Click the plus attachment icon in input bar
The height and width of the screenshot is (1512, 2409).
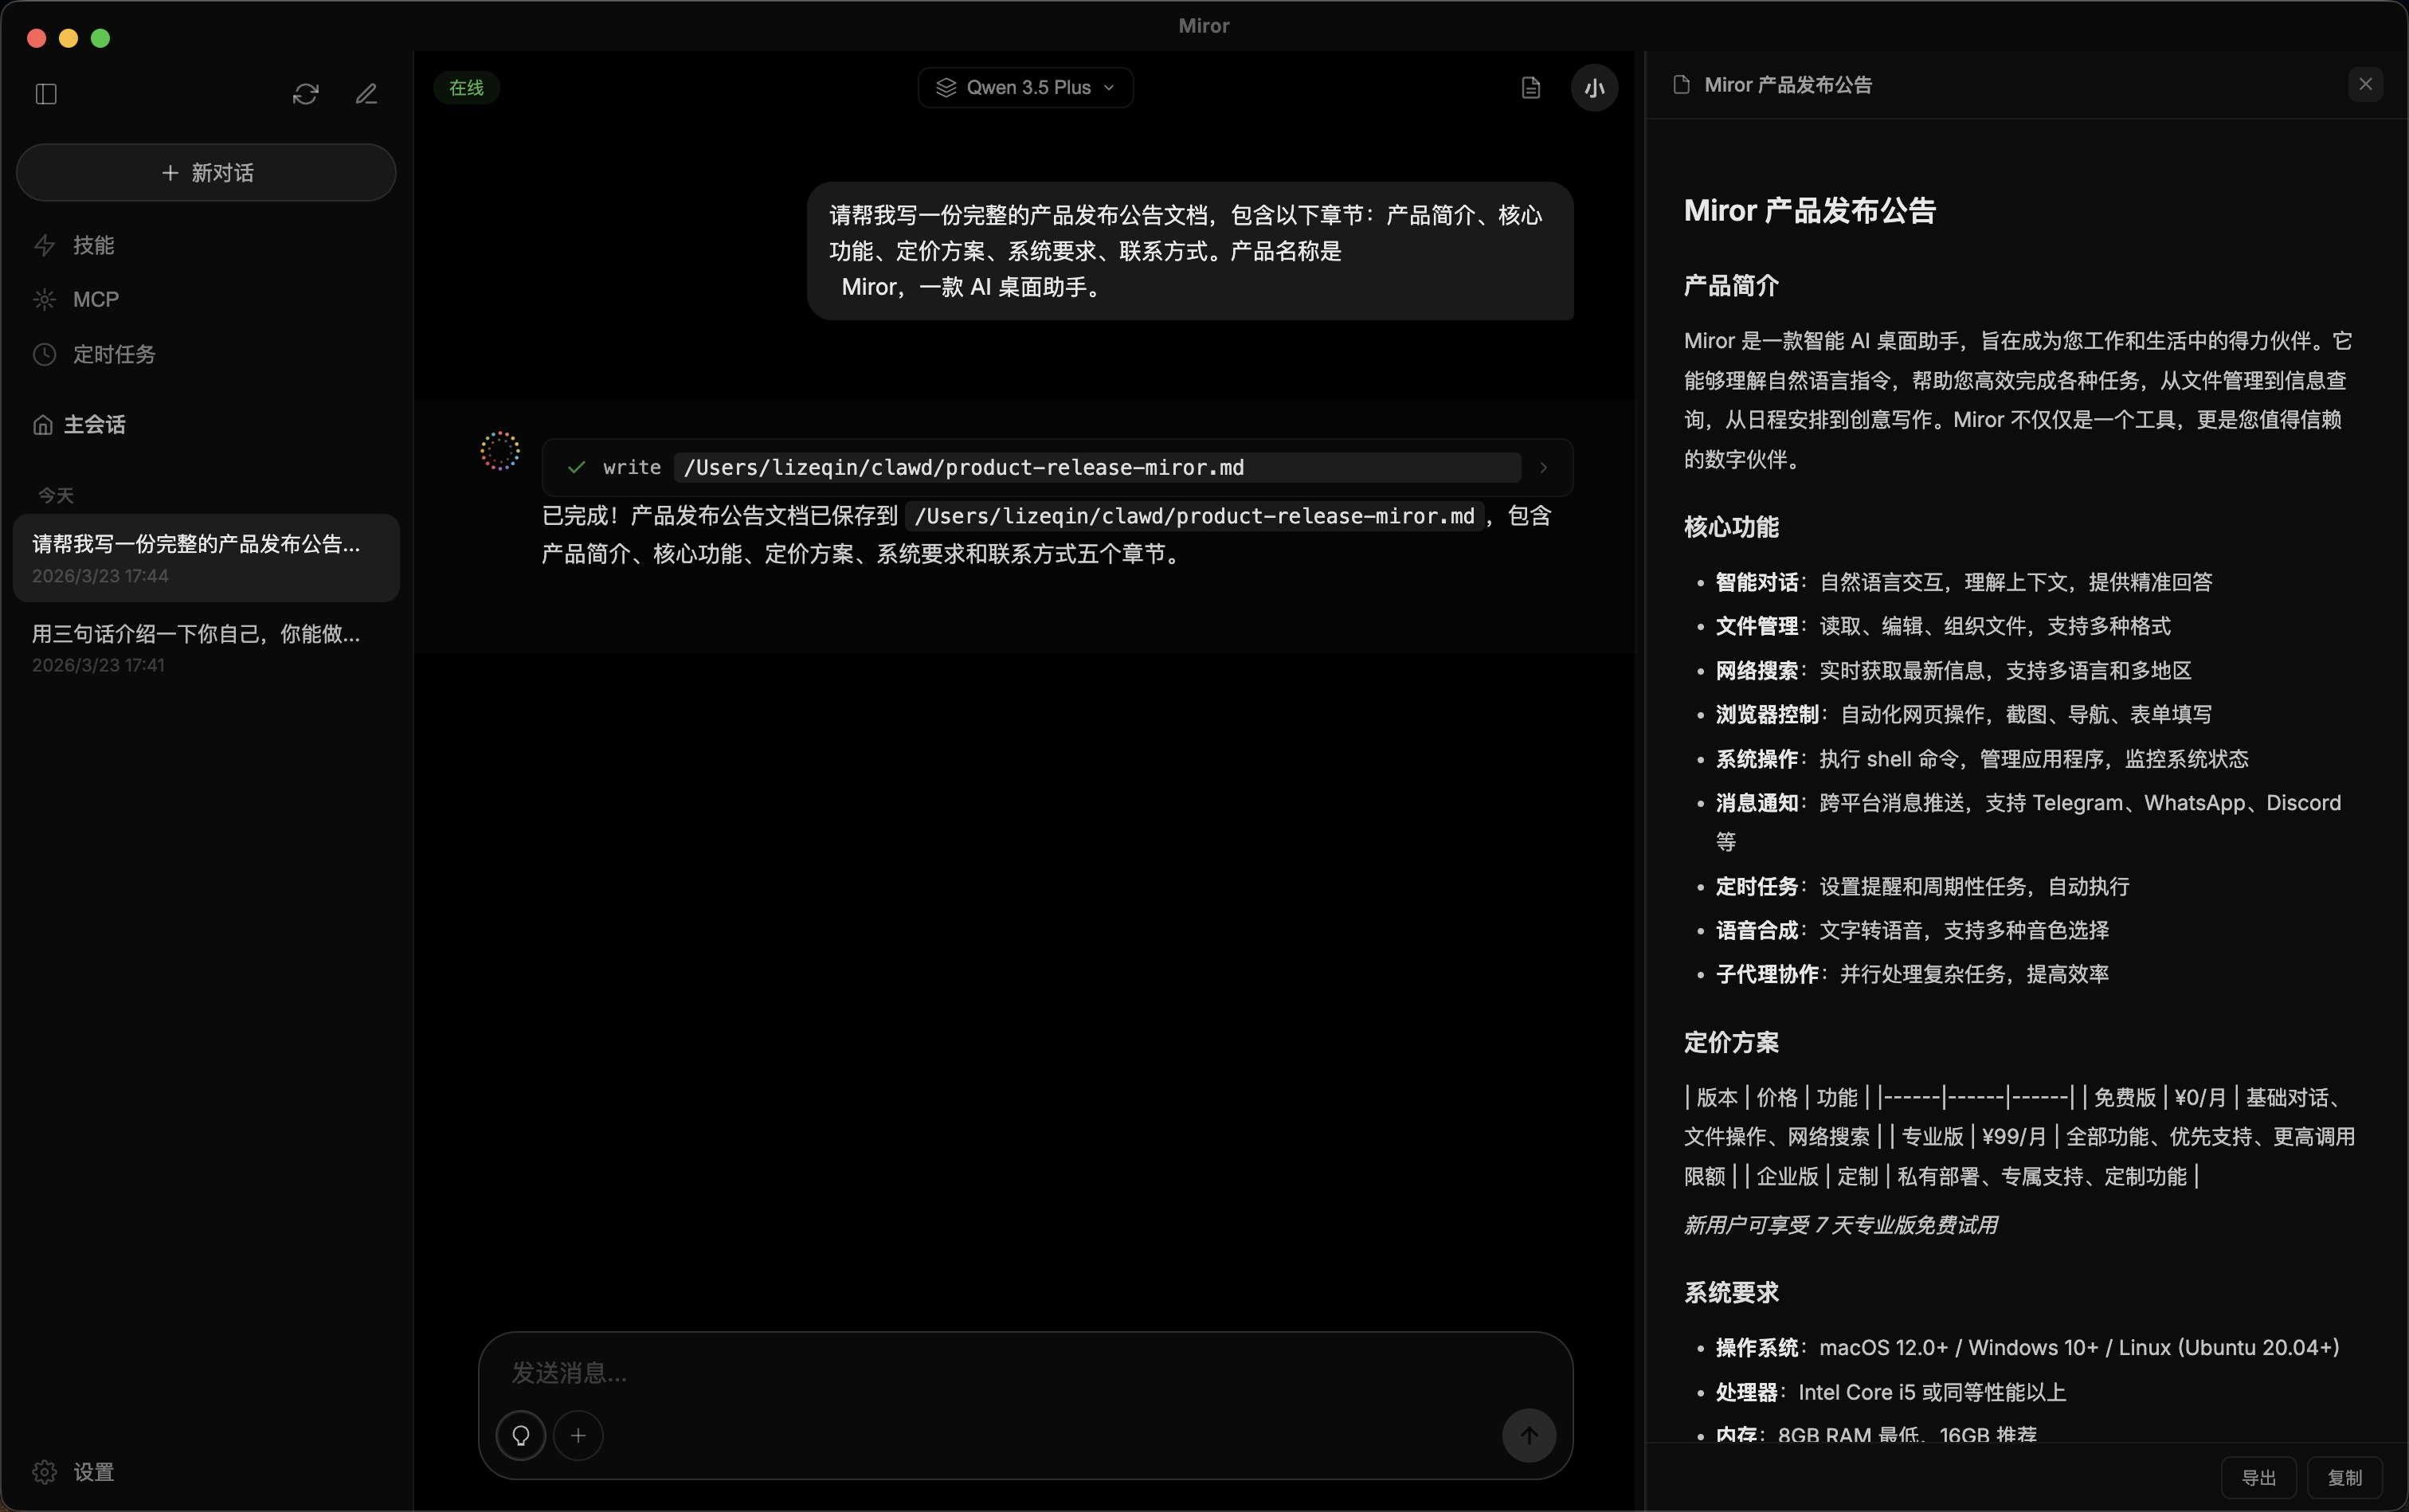click(x=579, y=1435)
